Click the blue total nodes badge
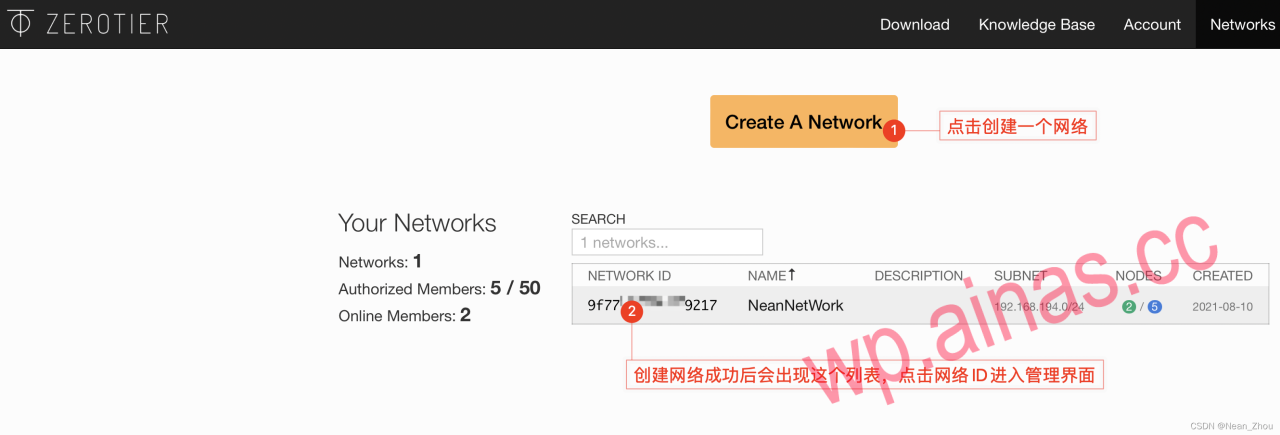This screenshot has height=435, width=1280. tap(1154, 306)
